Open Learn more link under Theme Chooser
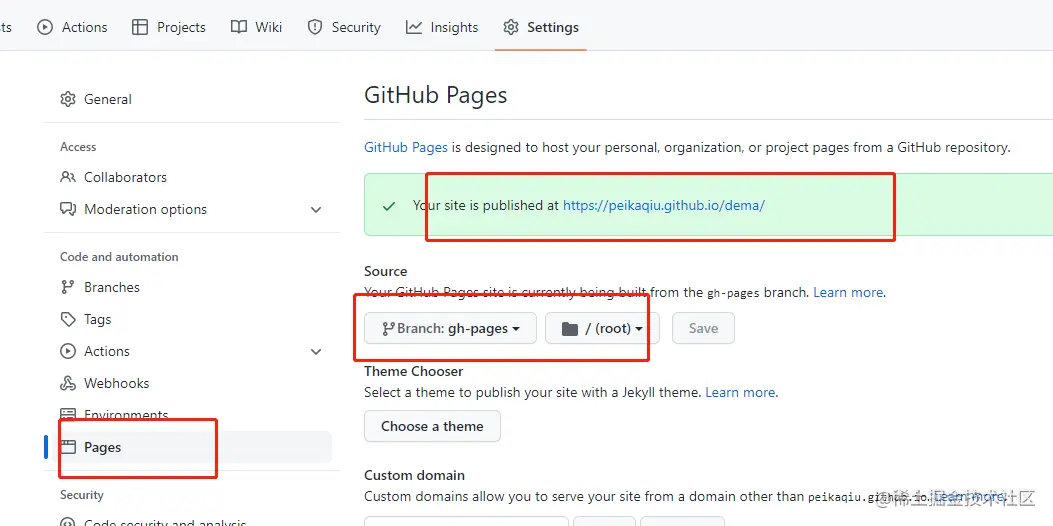 point(740,392)
